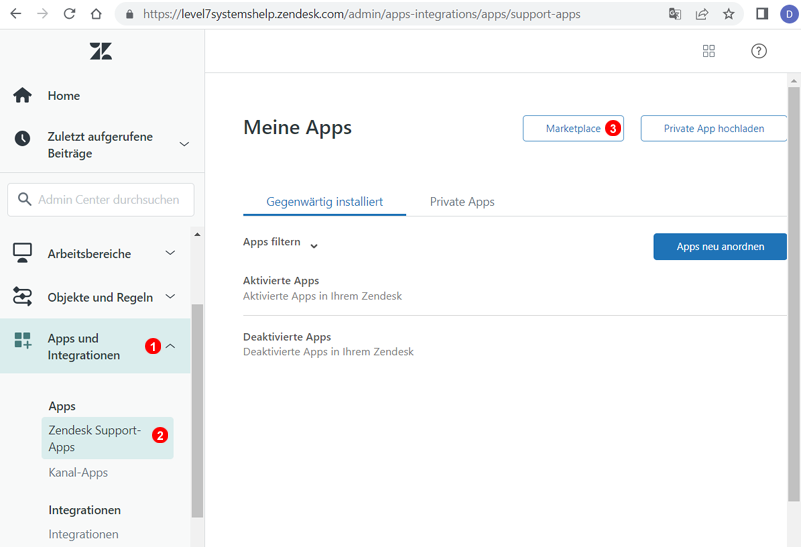Open the Apps filtern dropdown
Viewport: 801px width, 547px height.
pyautogui.click(x=280, y=243)
